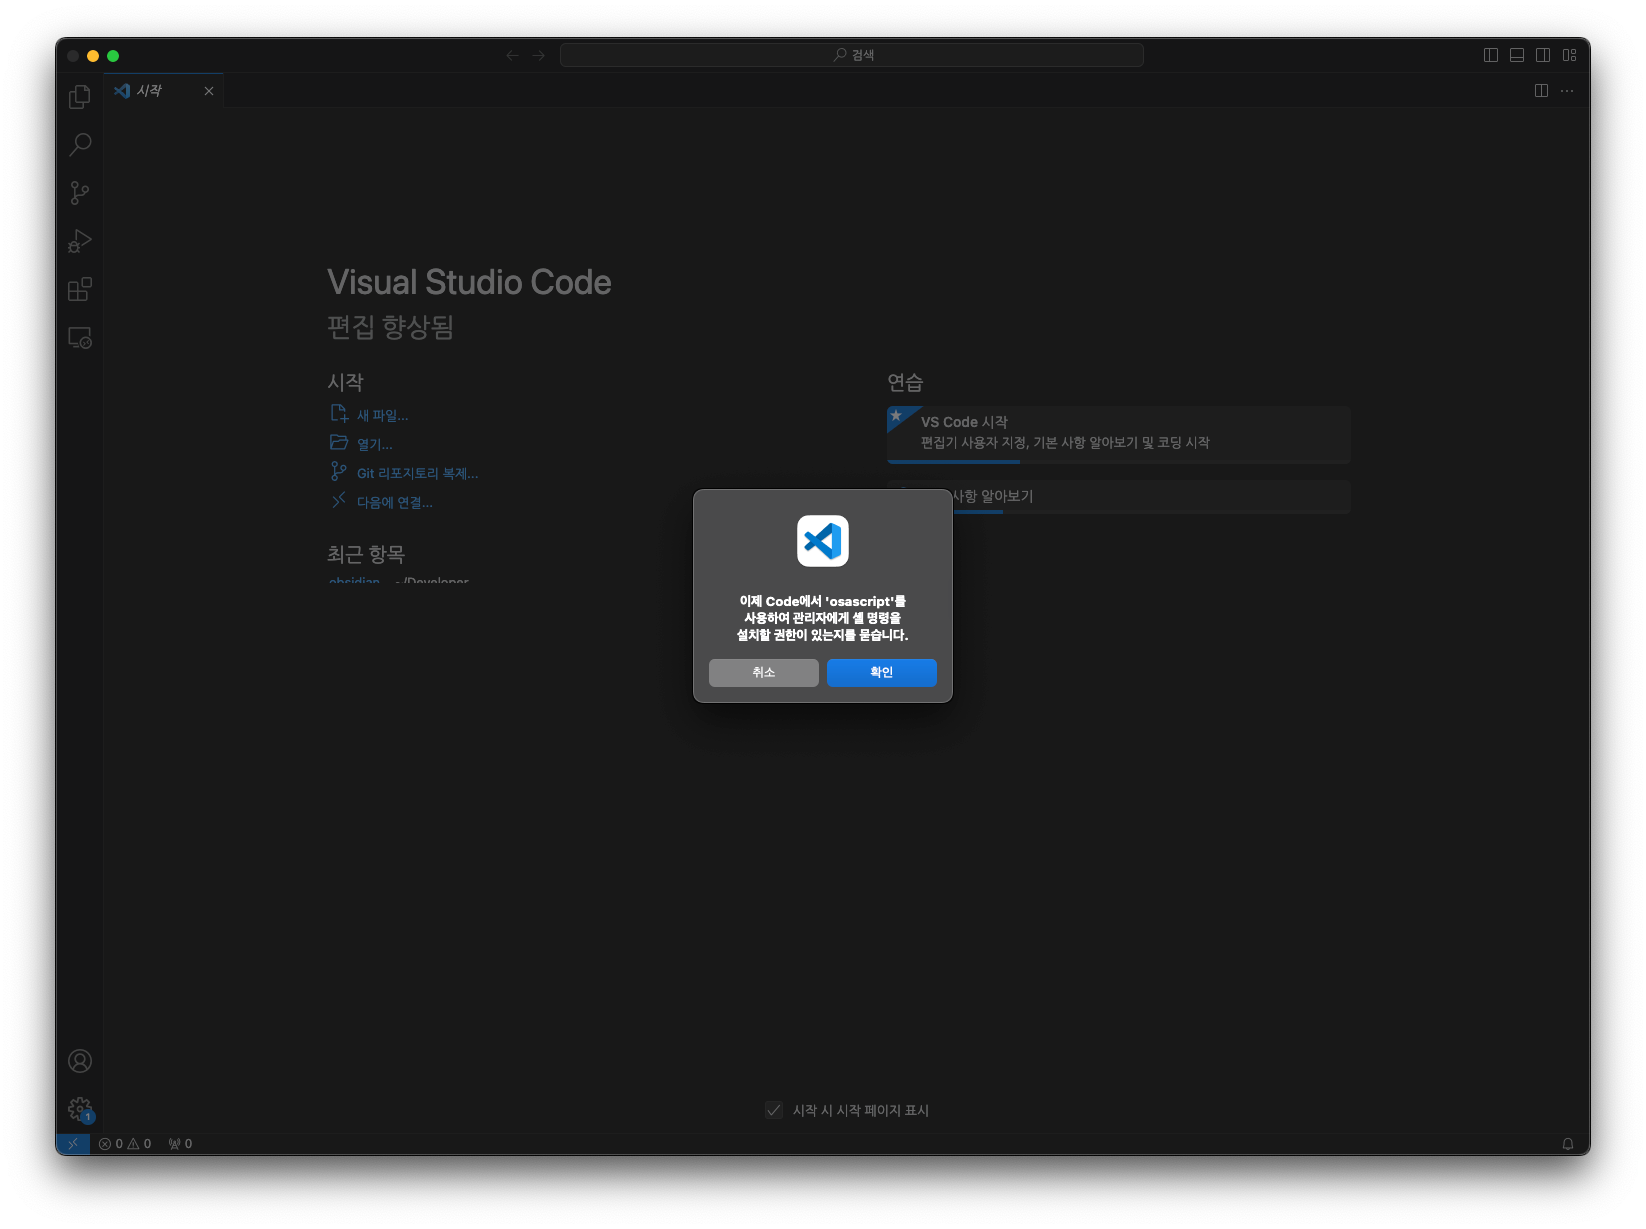The width and height of the screenshot is (1646, 1229).
Task: Click the 확인 button in the dialog
Action: coord(882,673)
